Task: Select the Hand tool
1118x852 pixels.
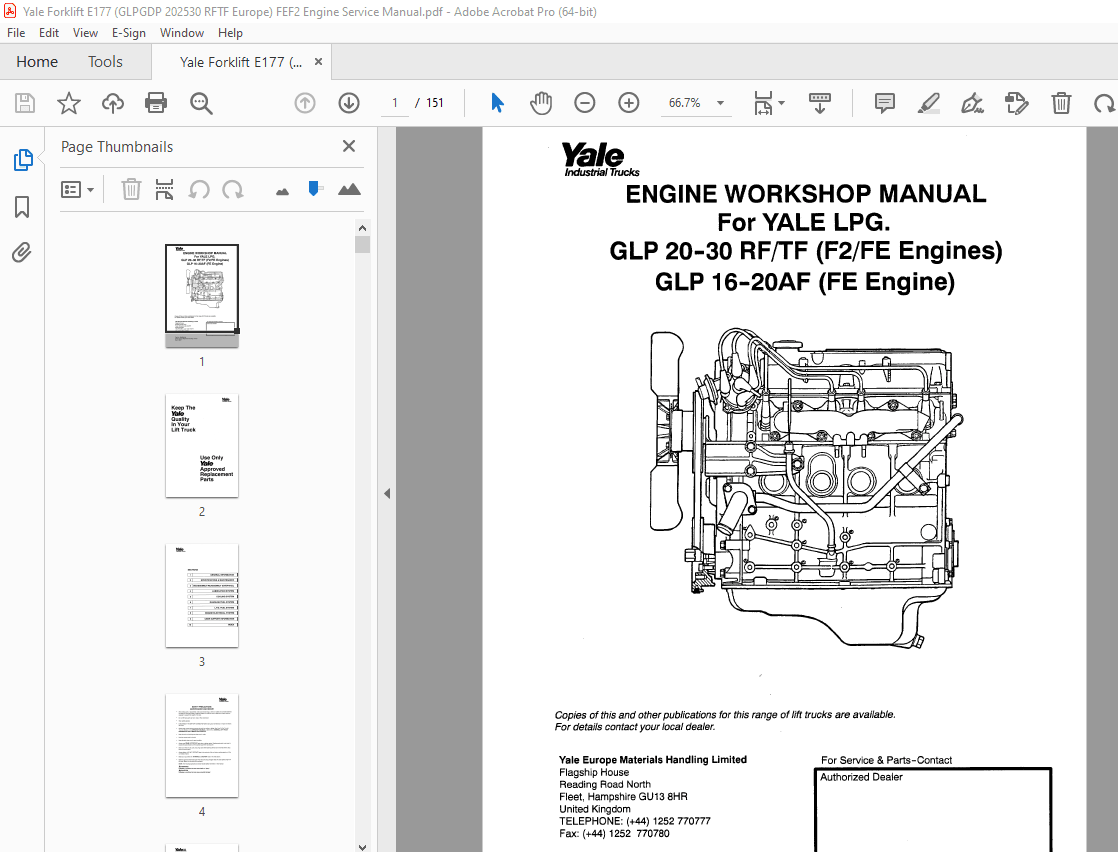Action: [x=541, y=102]
